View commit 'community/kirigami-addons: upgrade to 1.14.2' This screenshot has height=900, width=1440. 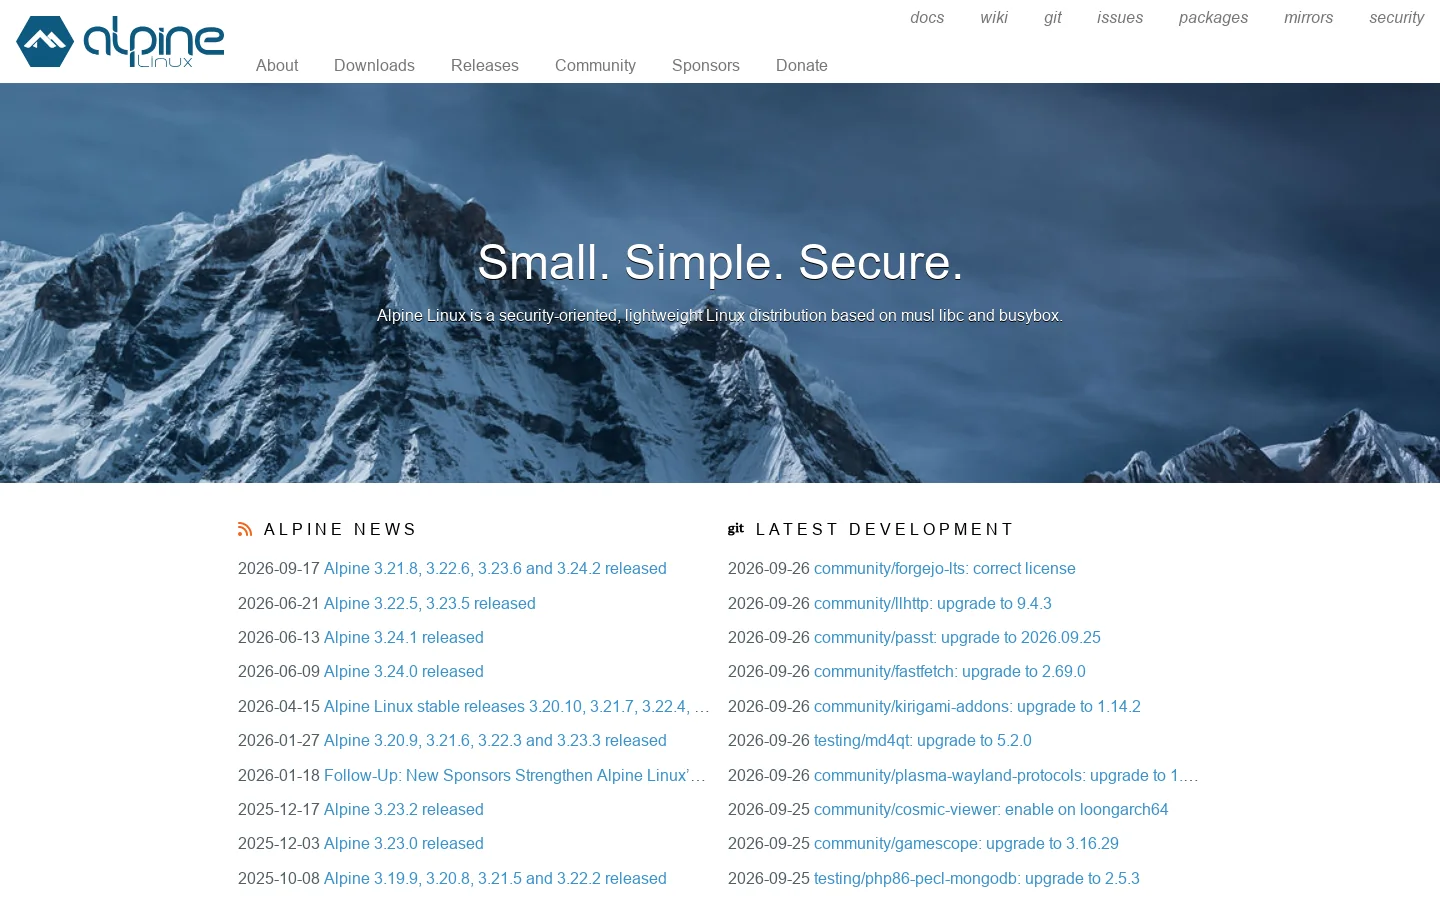977,706
